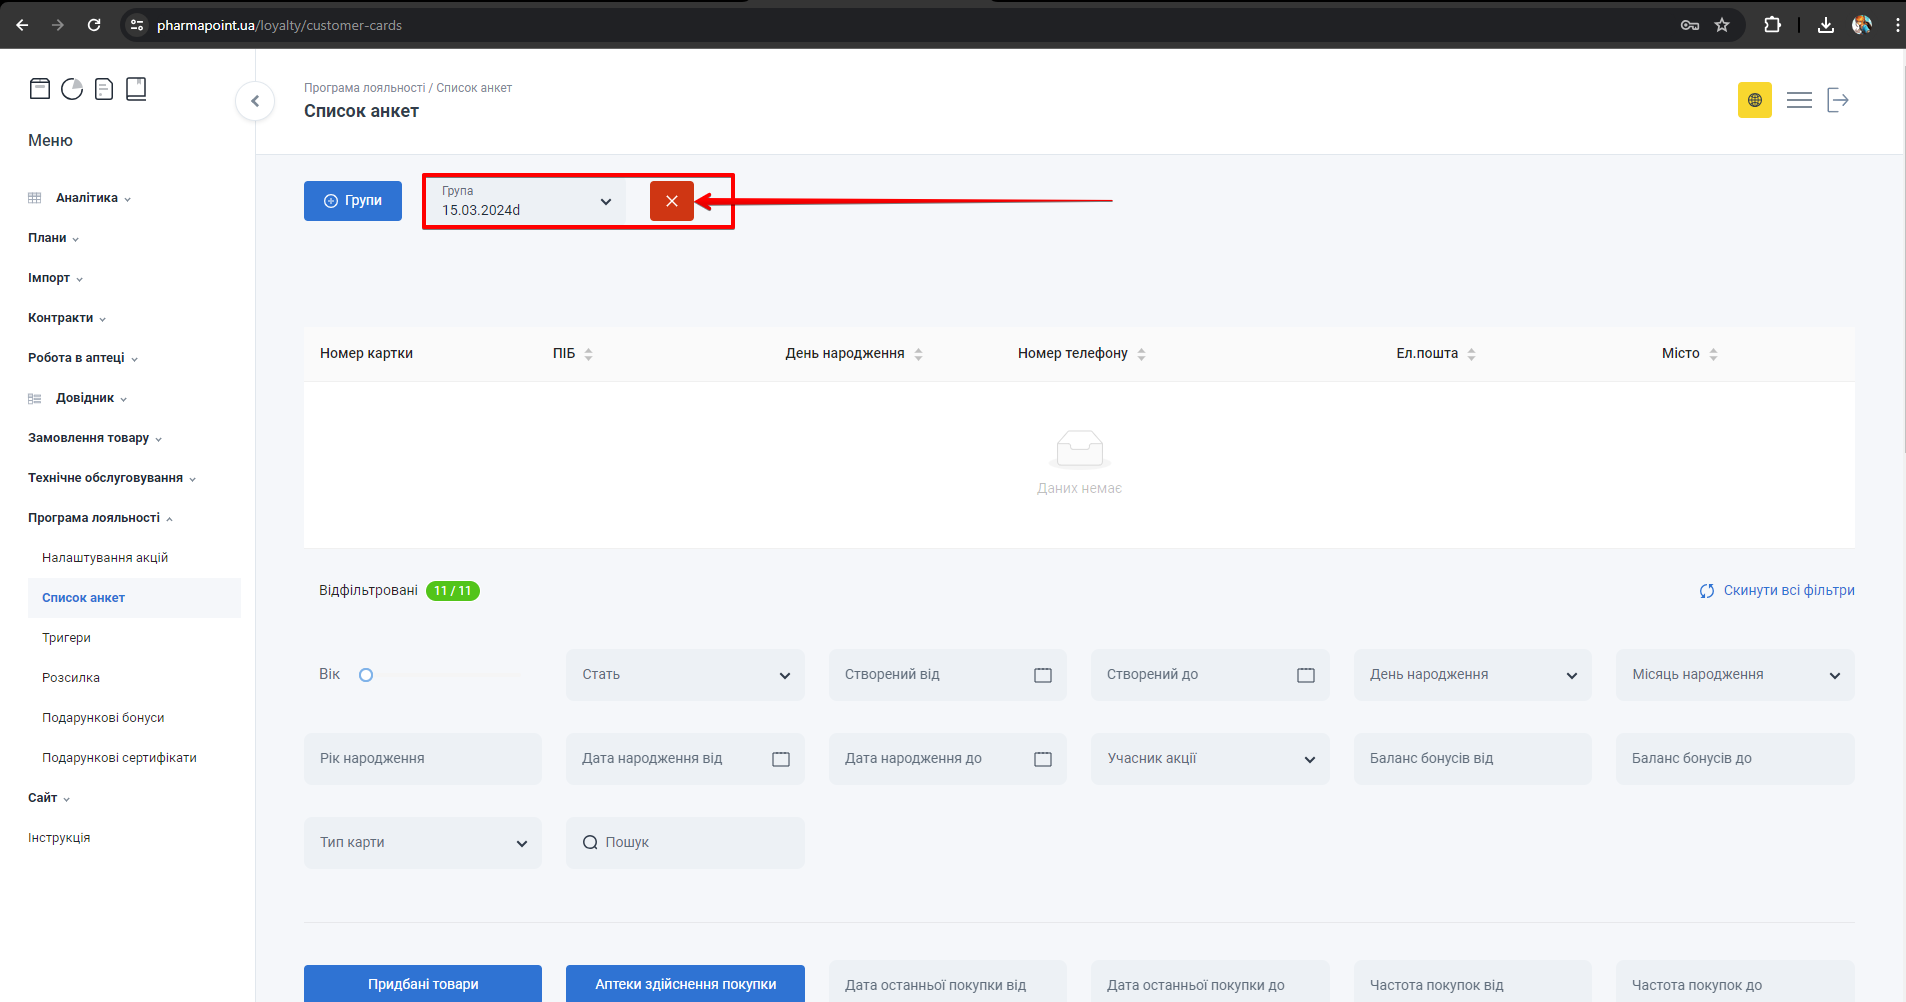Open the hamburger menu icon at top right
The height and width of the screenshot is (1002, 1906).
coord(1799,100)
